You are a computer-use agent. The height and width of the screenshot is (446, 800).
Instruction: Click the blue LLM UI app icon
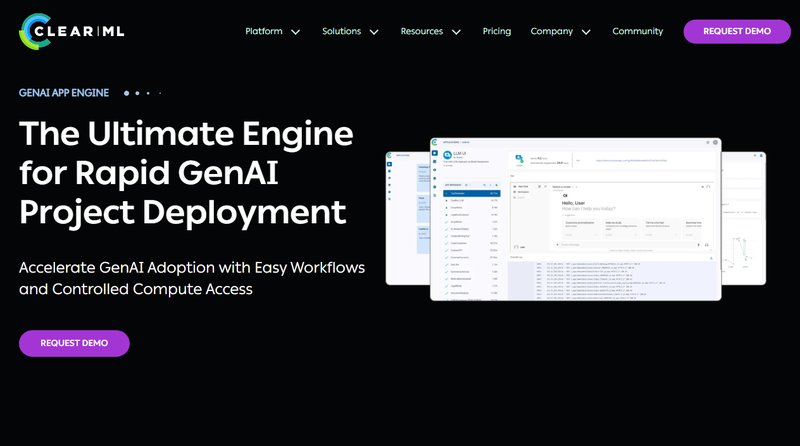(x=445, y=157)
